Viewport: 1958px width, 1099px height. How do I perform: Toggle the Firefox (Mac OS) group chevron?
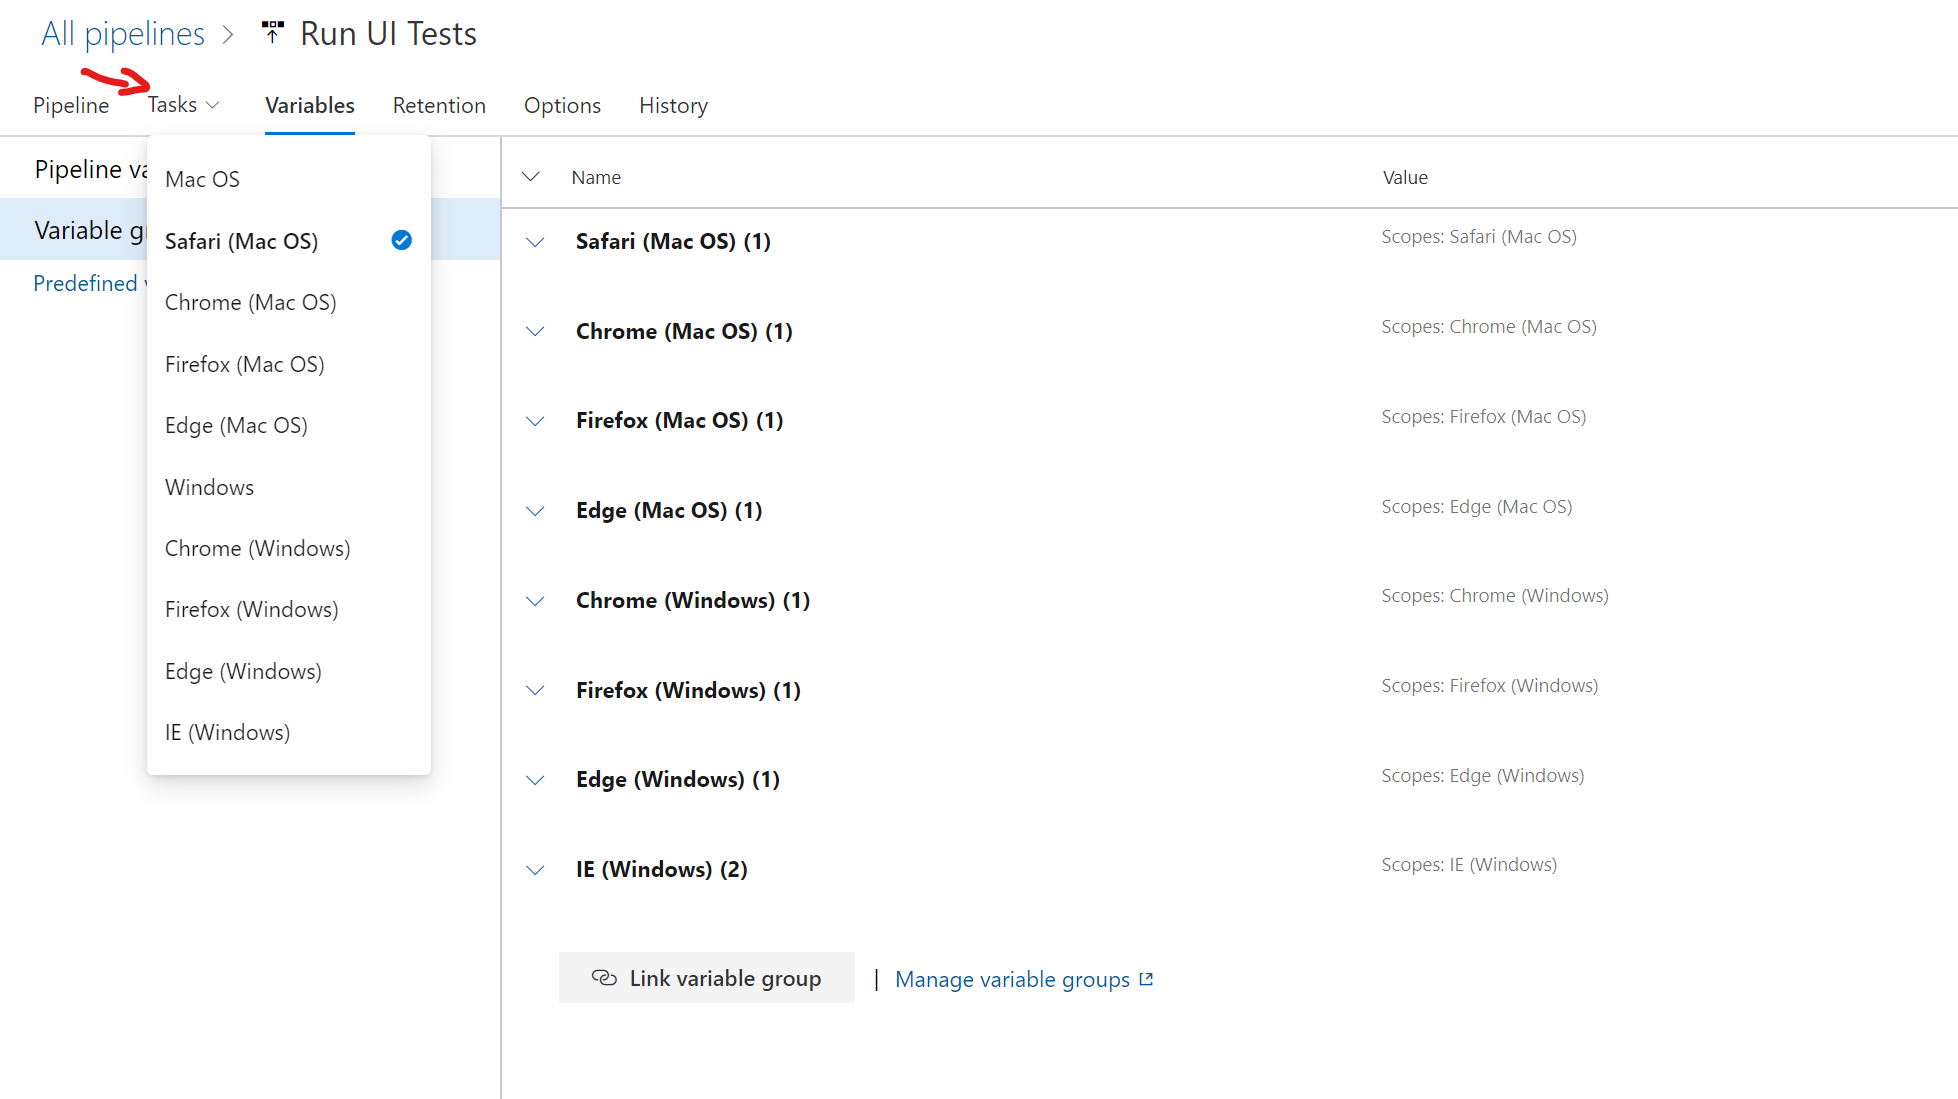535,421
